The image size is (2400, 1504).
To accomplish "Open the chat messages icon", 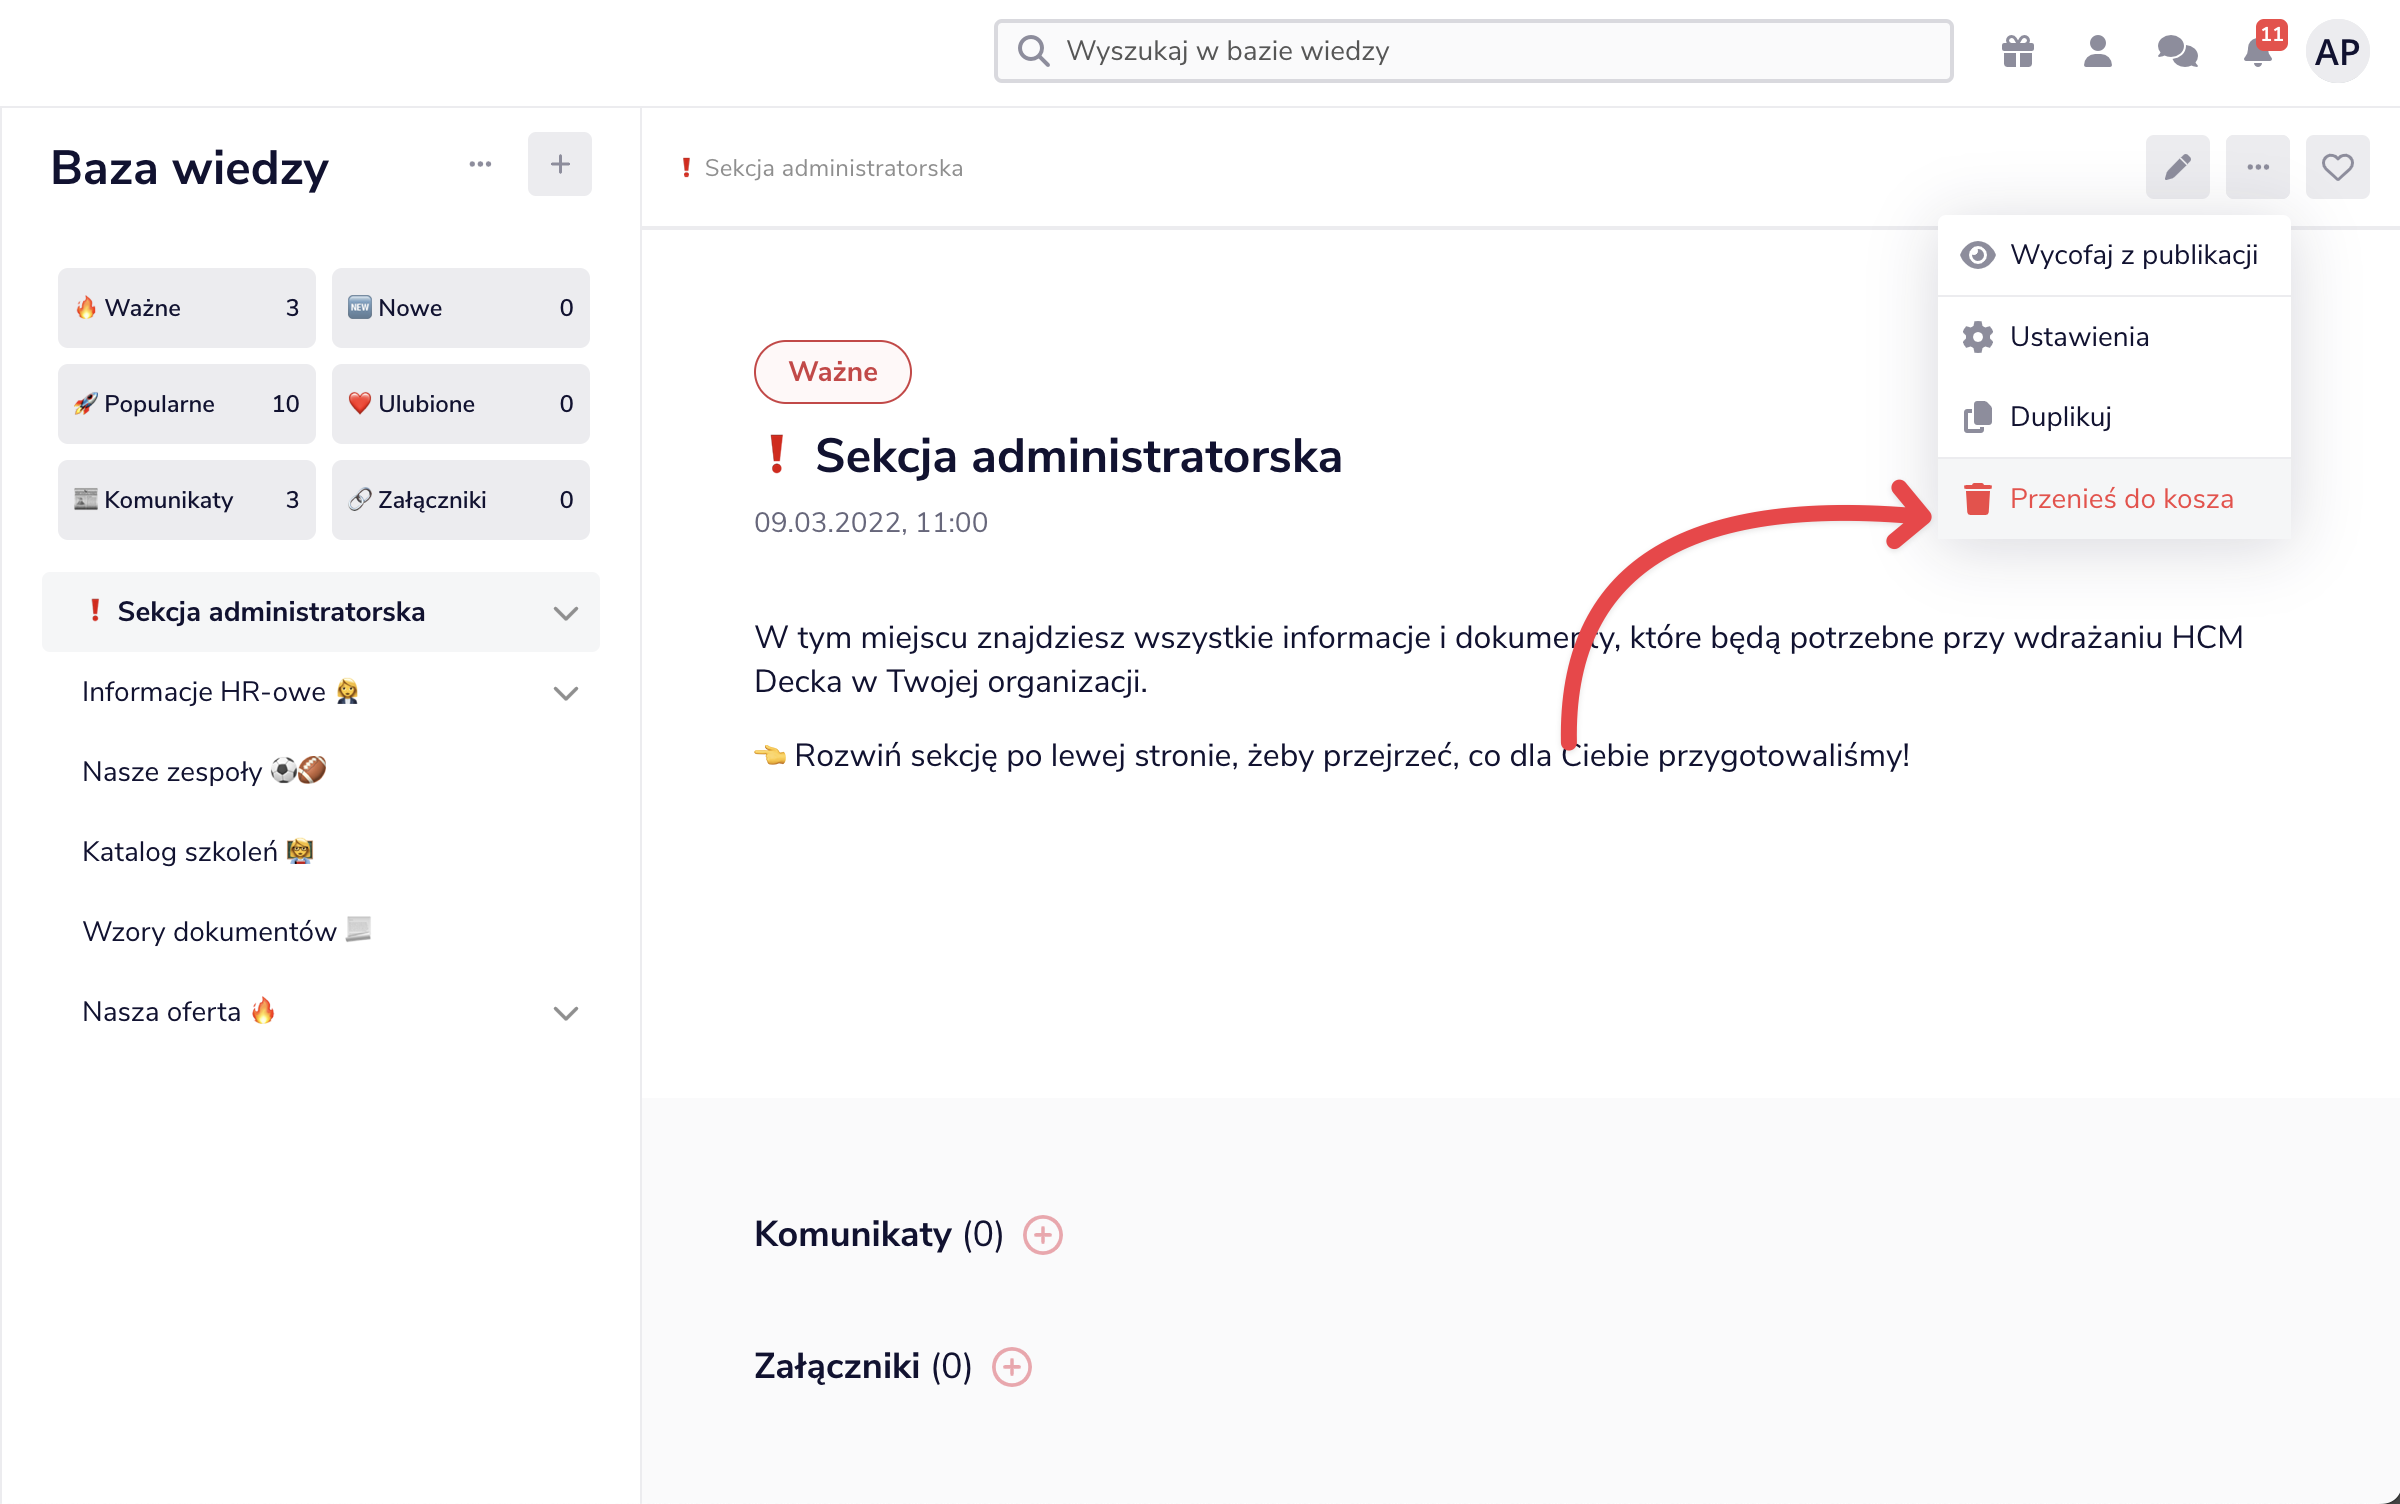I will pyautogui.click(x=2177, y=51).
